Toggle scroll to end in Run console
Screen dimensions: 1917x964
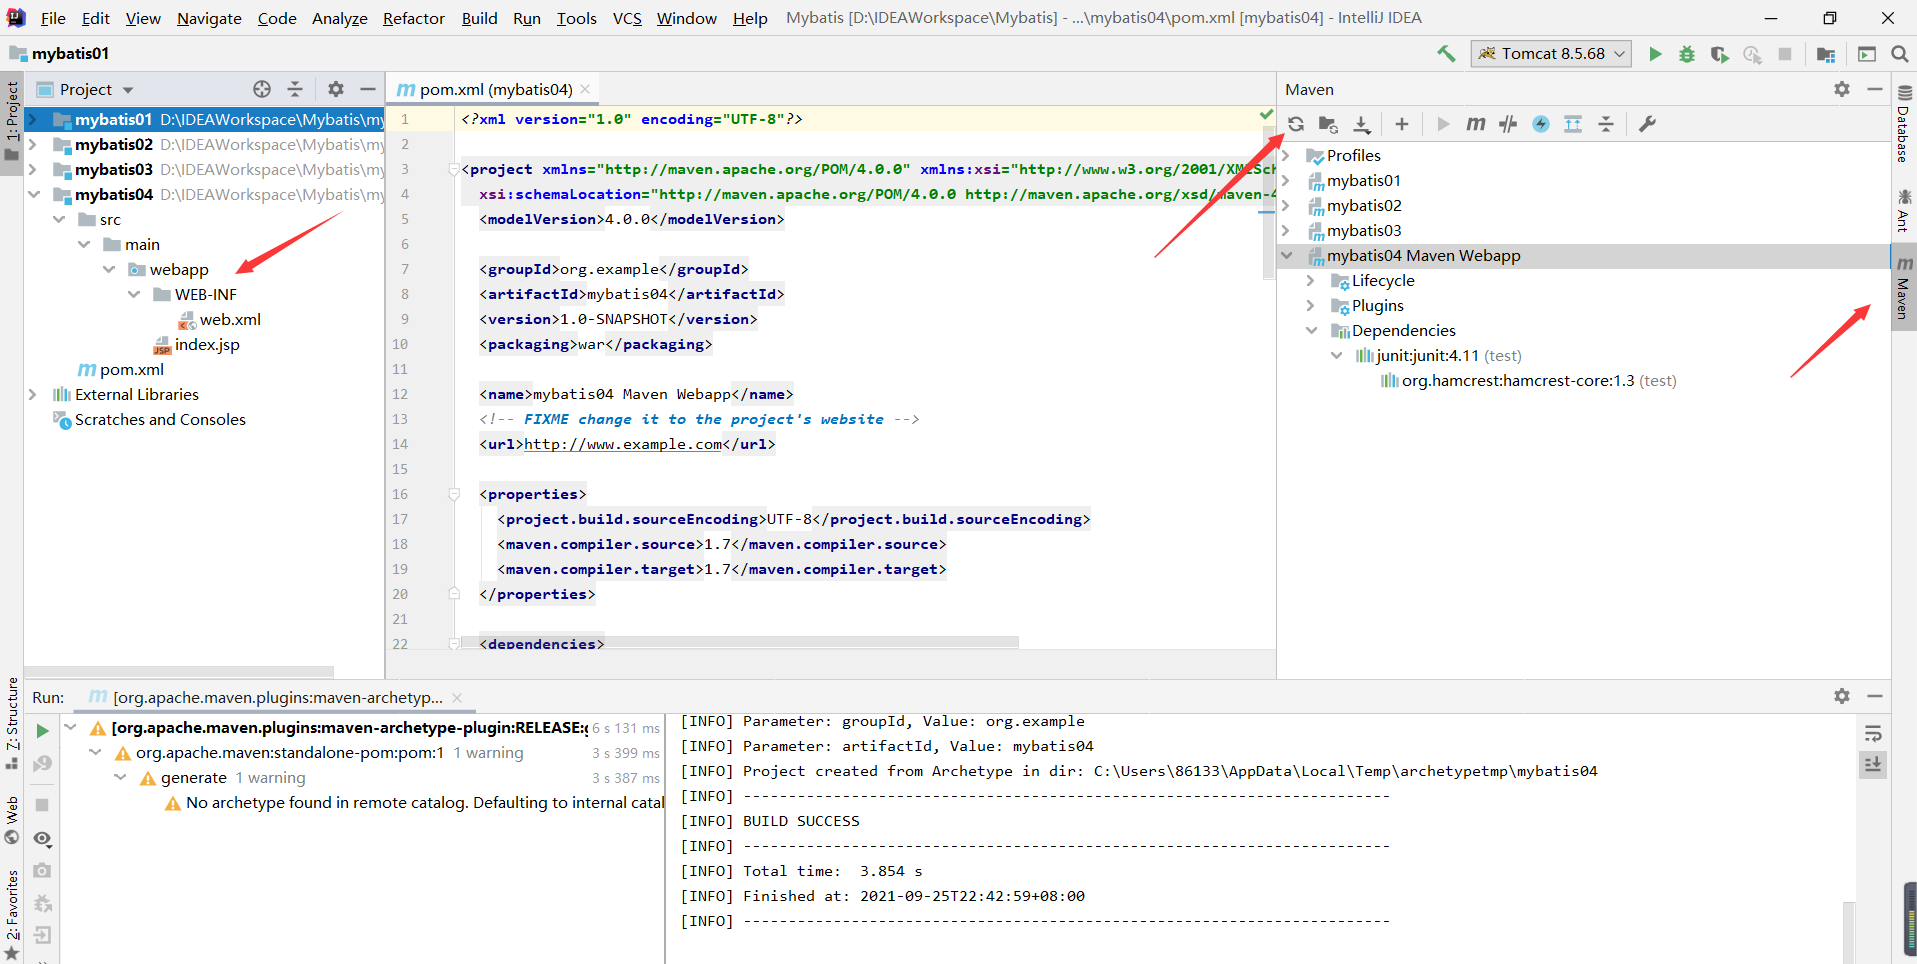[1874, 764]
